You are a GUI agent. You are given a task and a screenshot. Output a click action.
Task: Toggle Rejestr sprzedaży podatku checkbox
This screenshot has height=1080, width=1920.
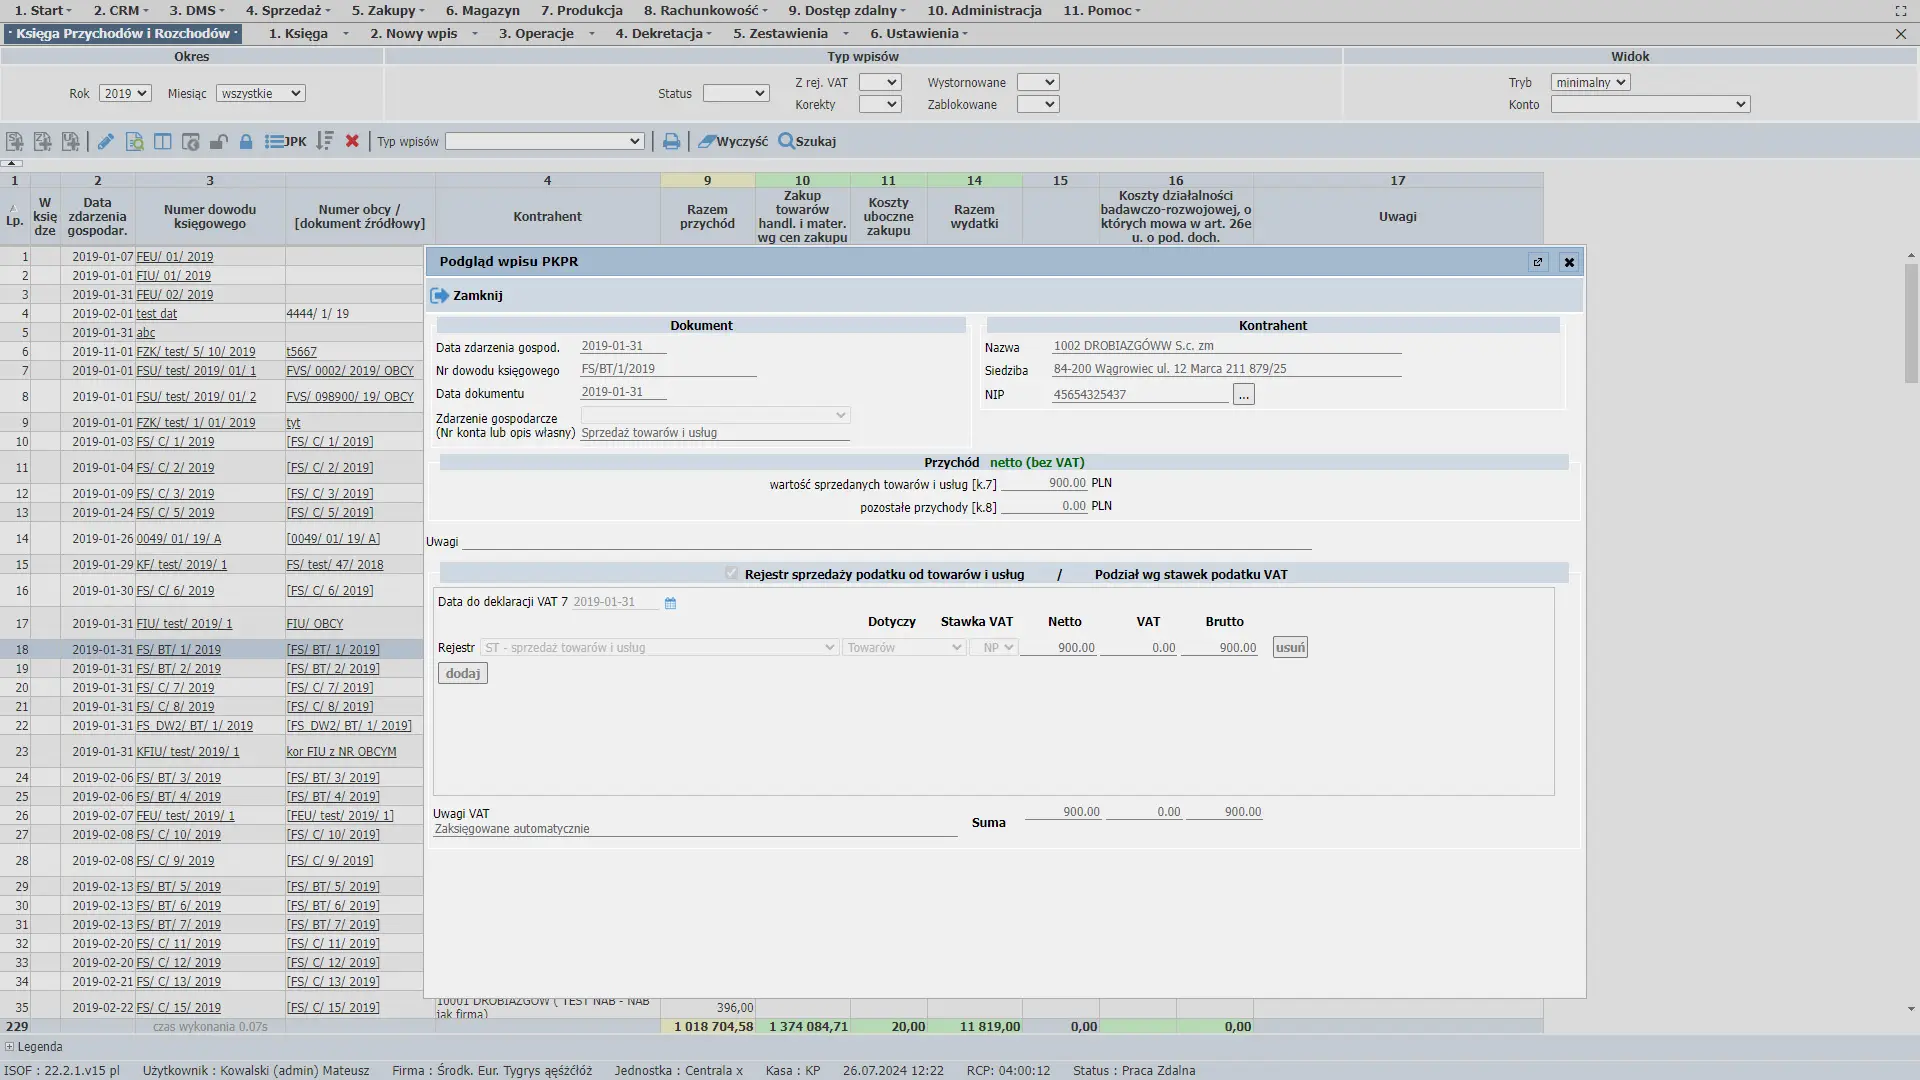pyautogui.click(x=731, y=574)
